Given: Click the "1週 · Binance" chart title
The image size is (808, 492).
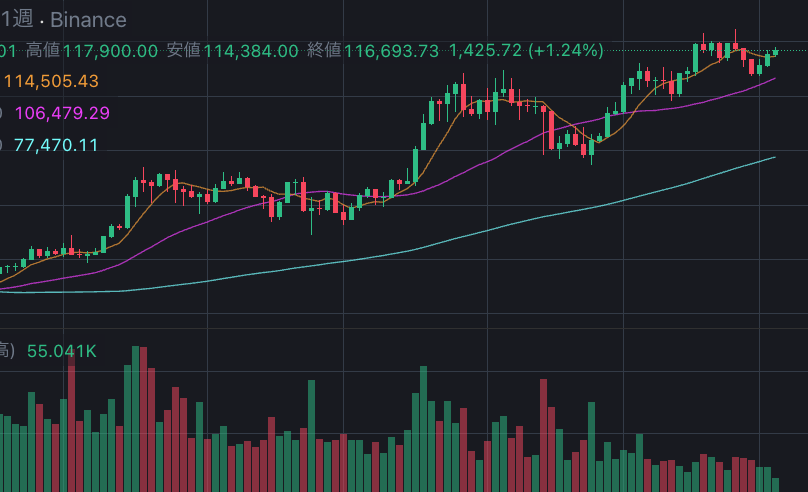Looking at the screenshot, I should pos(64,20).
